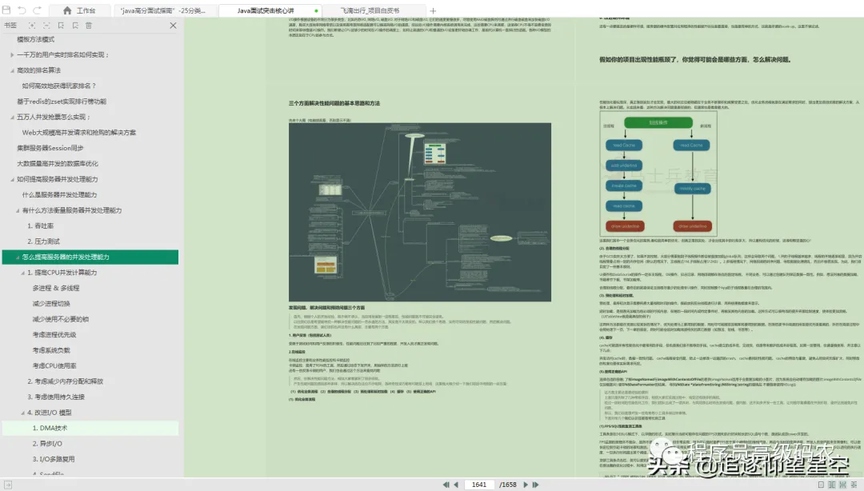Open the 减少使用不必要的锁 bookmark

coord(61,319)
